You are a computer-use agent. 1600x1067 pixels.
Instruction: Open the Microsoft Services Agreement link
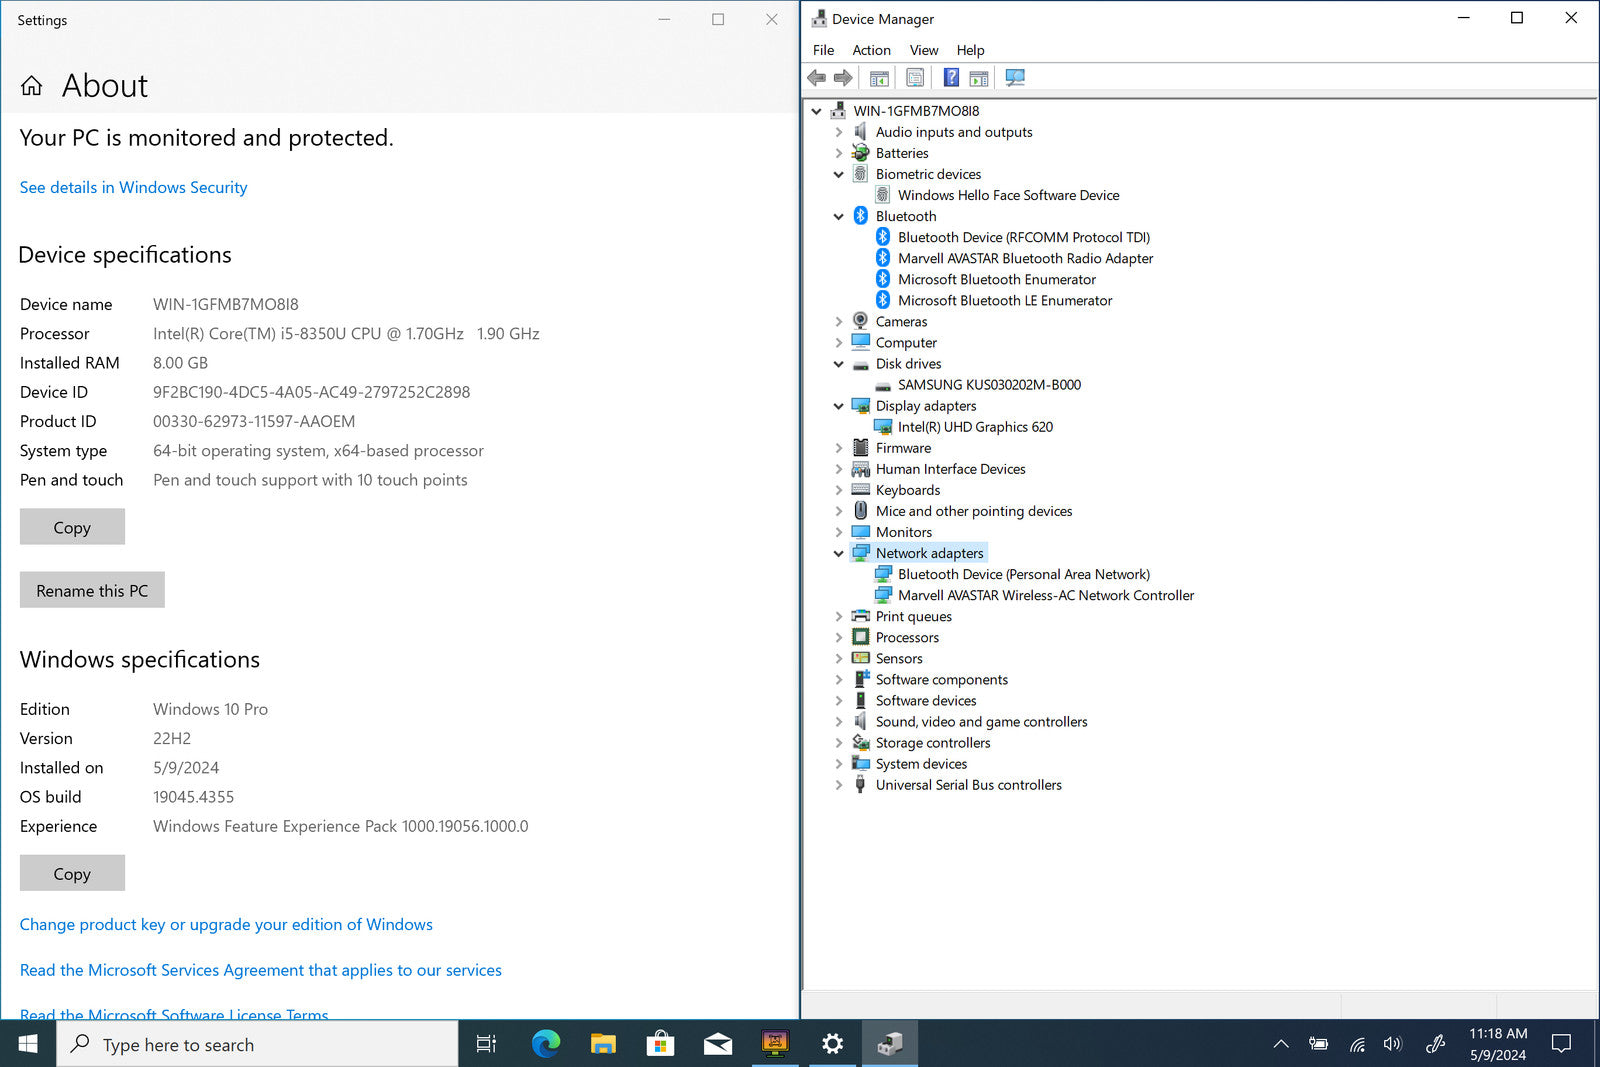261,970
